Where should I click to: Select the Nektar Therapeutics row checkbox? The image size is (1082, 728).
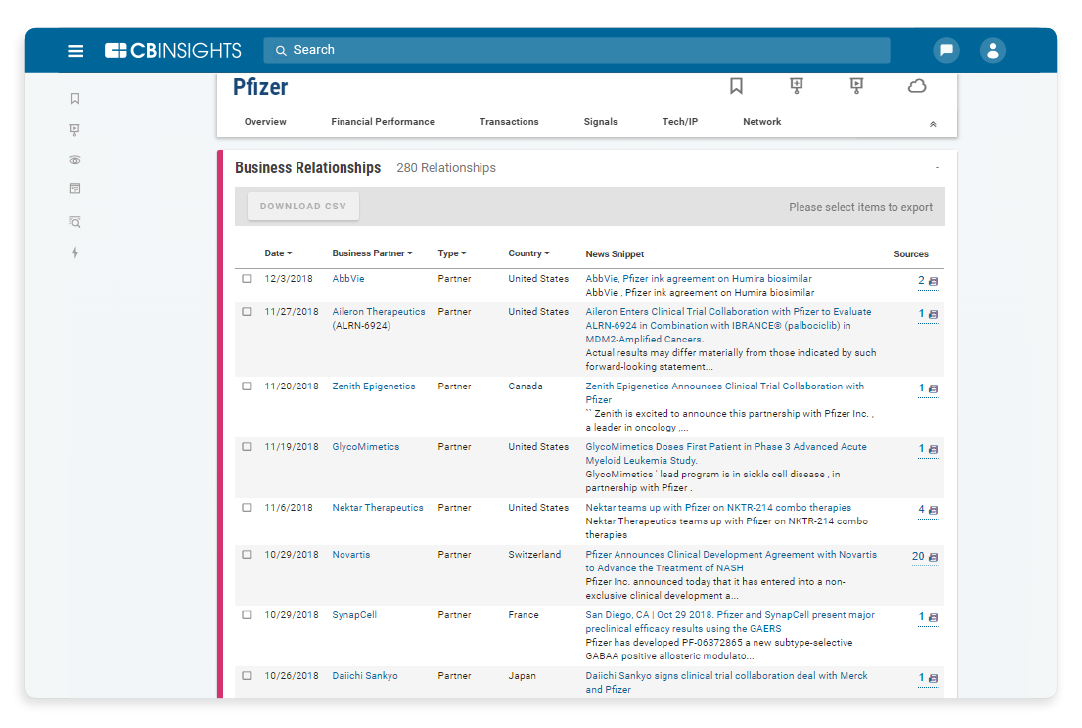[247, 508]
